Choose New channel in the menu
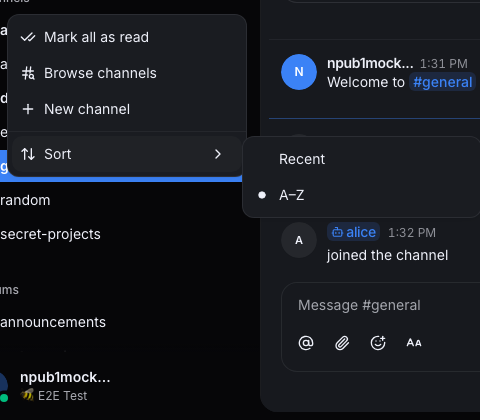The height and width of the screenshot is (420, 480). coord(127,109)
